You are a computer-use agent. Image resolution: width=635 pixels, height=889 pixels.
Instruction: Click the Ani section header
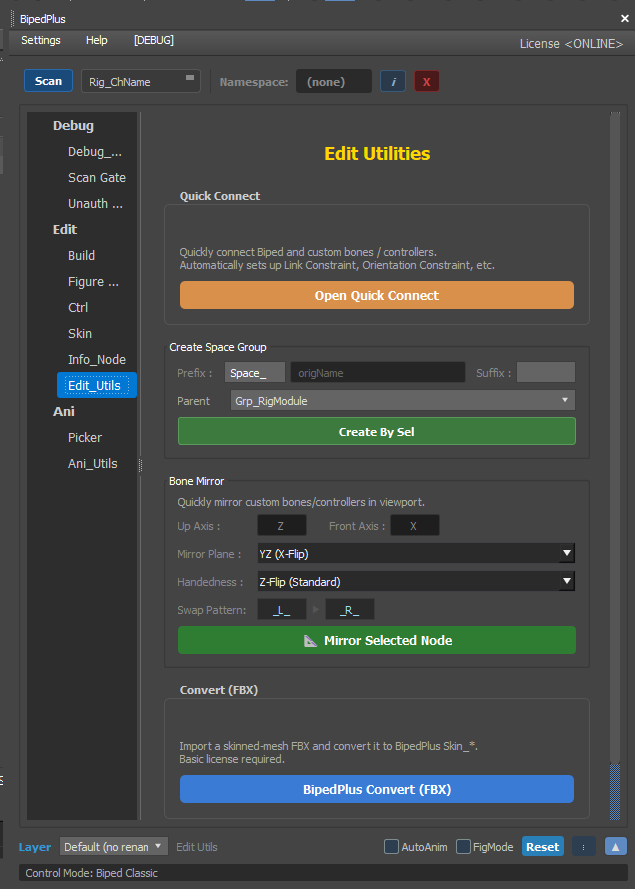(x=64, y=412)
